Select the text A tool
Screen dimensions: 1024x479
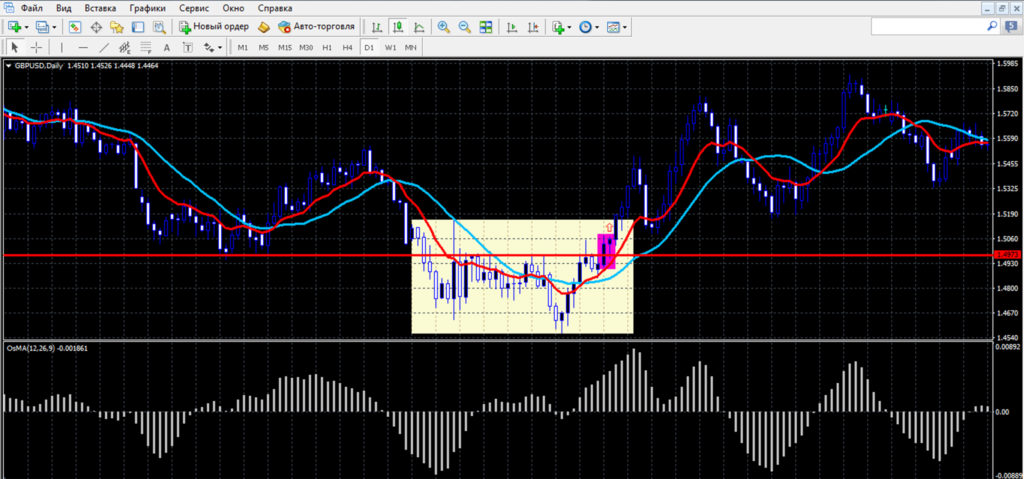pyautogui.click(x=167, y=47)
